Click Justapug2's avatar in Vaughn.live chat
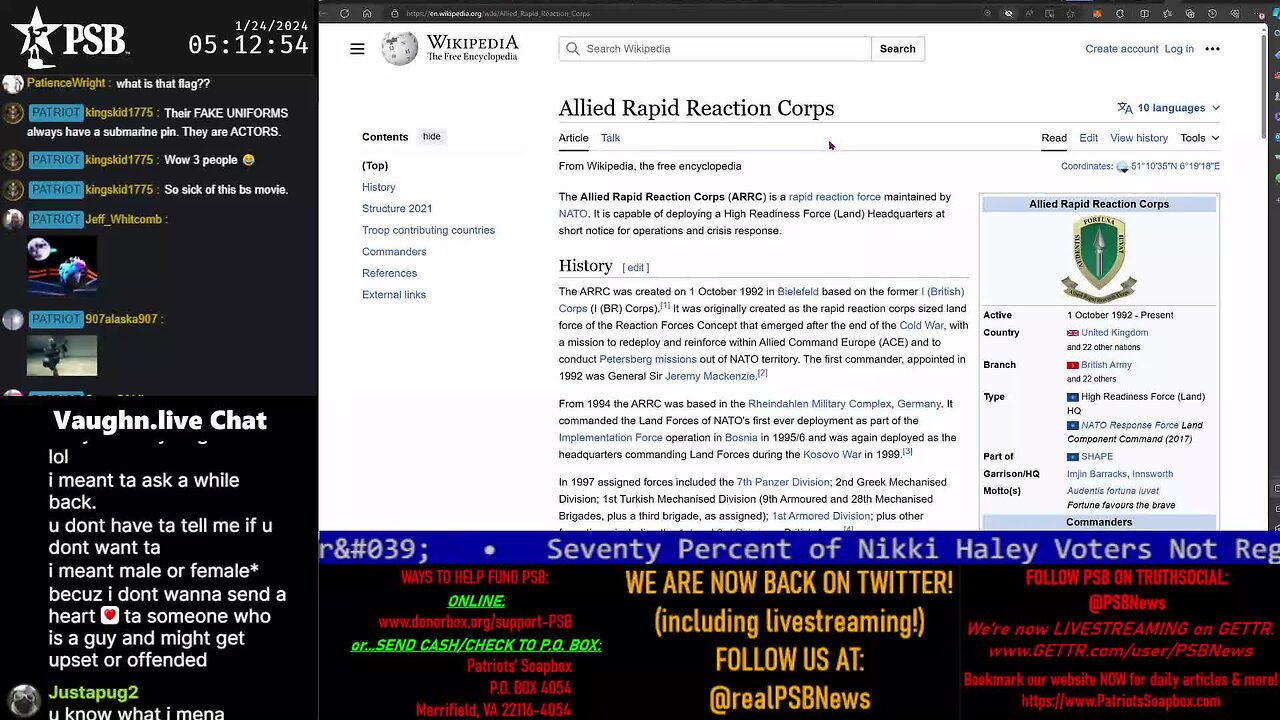The width and height of the screenshot is (1280, 720). [x=24, y=699]
